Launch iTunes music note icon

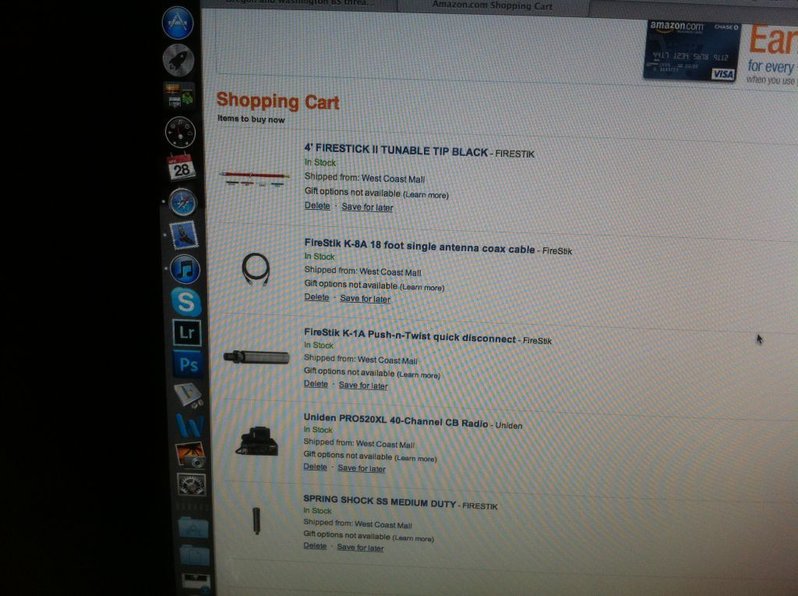point(184,269)
